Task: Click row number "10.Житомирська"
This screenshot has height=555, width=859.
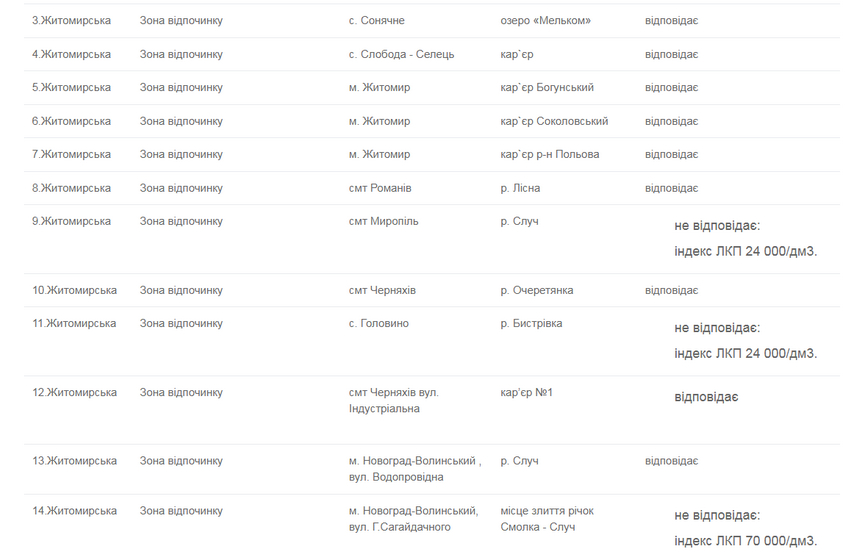Action: pos(74,290)
